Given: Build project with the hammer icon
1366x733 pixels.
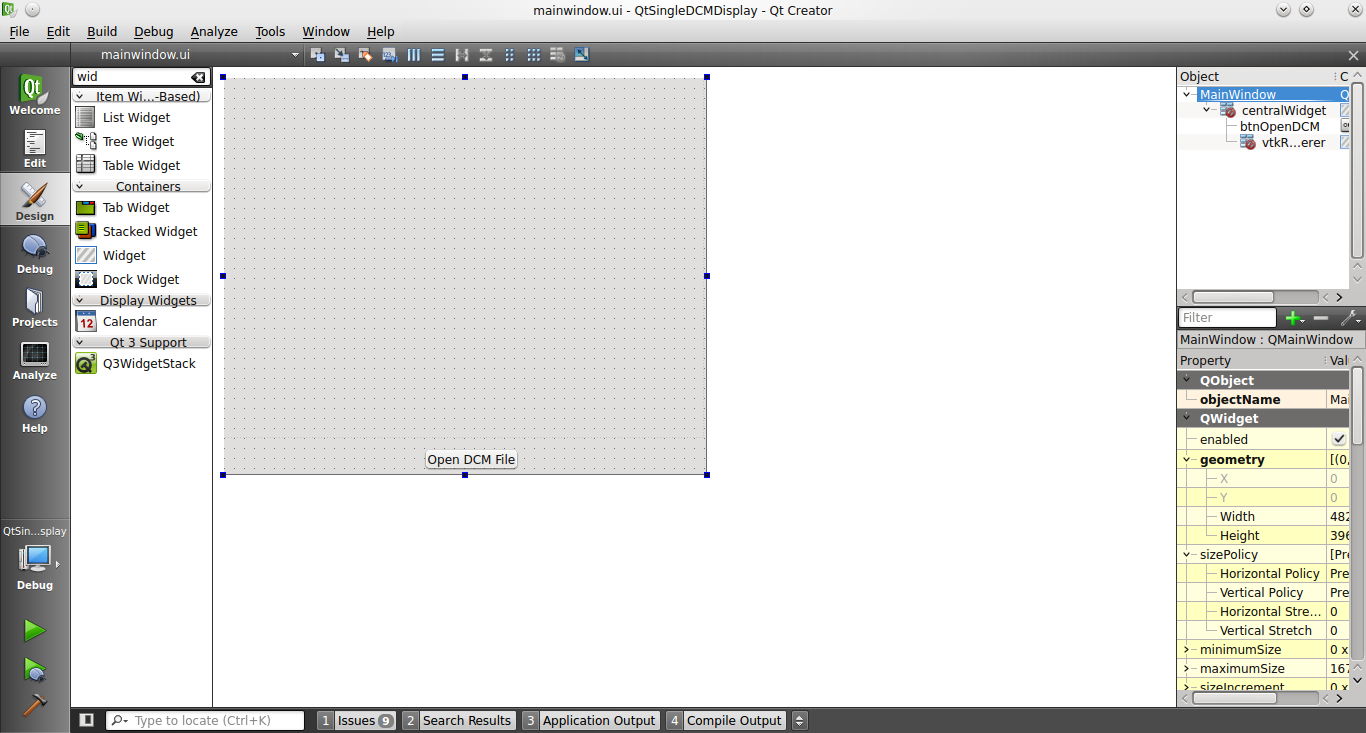Looking at the screenshot, I should [x=35, y=704].
